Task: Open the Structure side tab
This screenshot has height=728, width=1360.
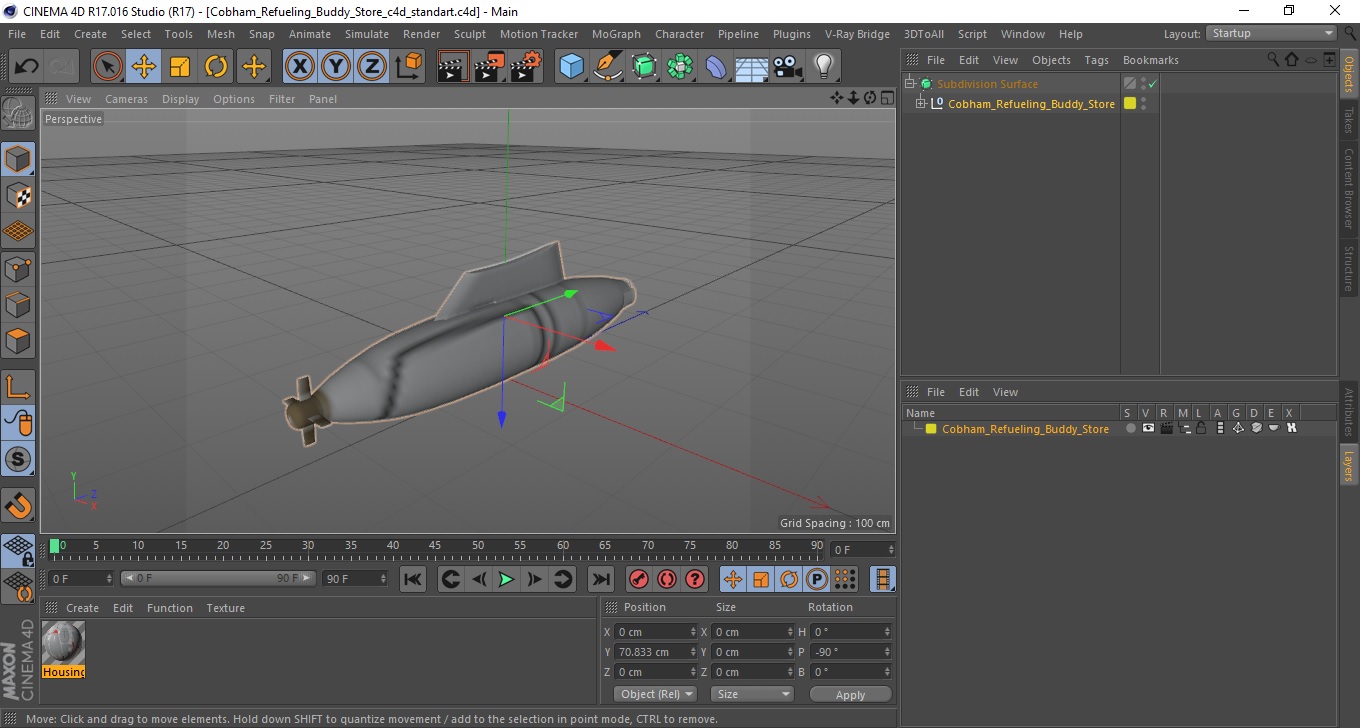Action: [x=1349, y=267]
